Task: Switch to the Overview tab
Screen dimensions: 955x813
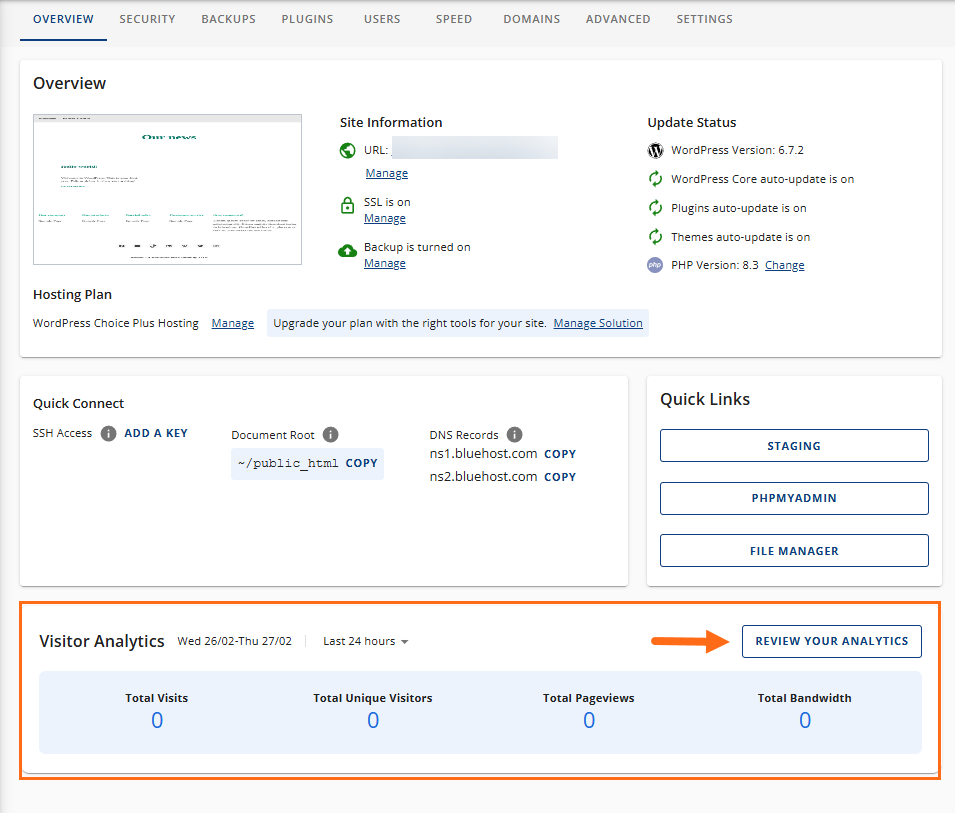Action: coord(63,19)
